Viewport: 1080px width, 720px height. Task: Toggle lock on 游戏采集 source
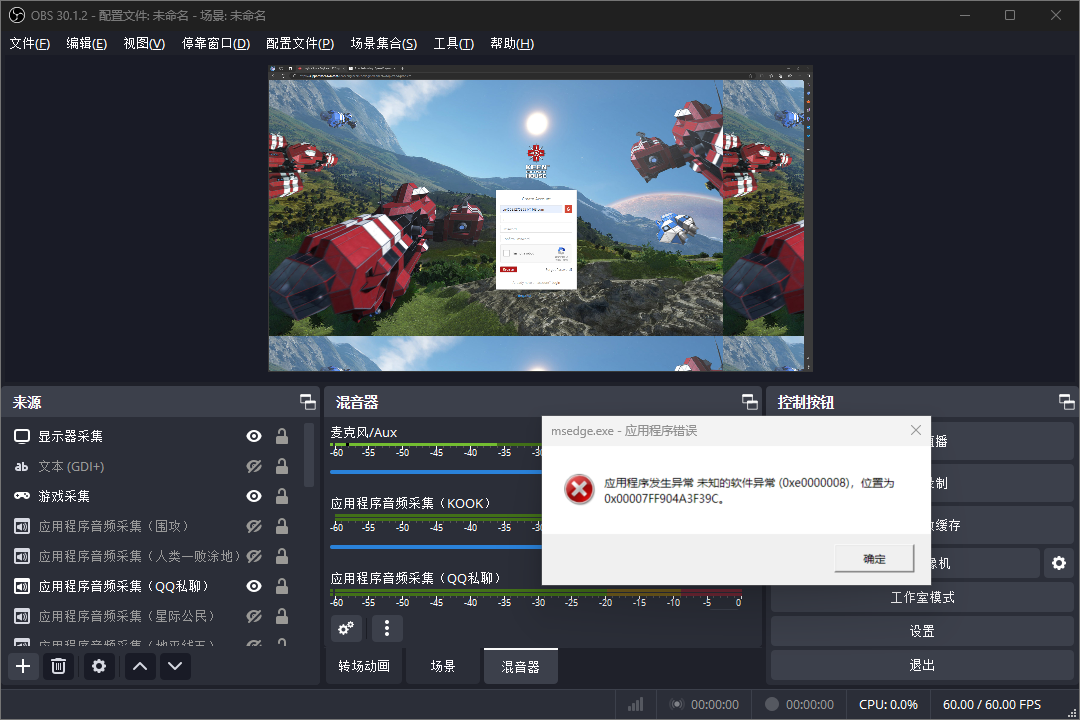pyautogui.click(x=282, y=496)
